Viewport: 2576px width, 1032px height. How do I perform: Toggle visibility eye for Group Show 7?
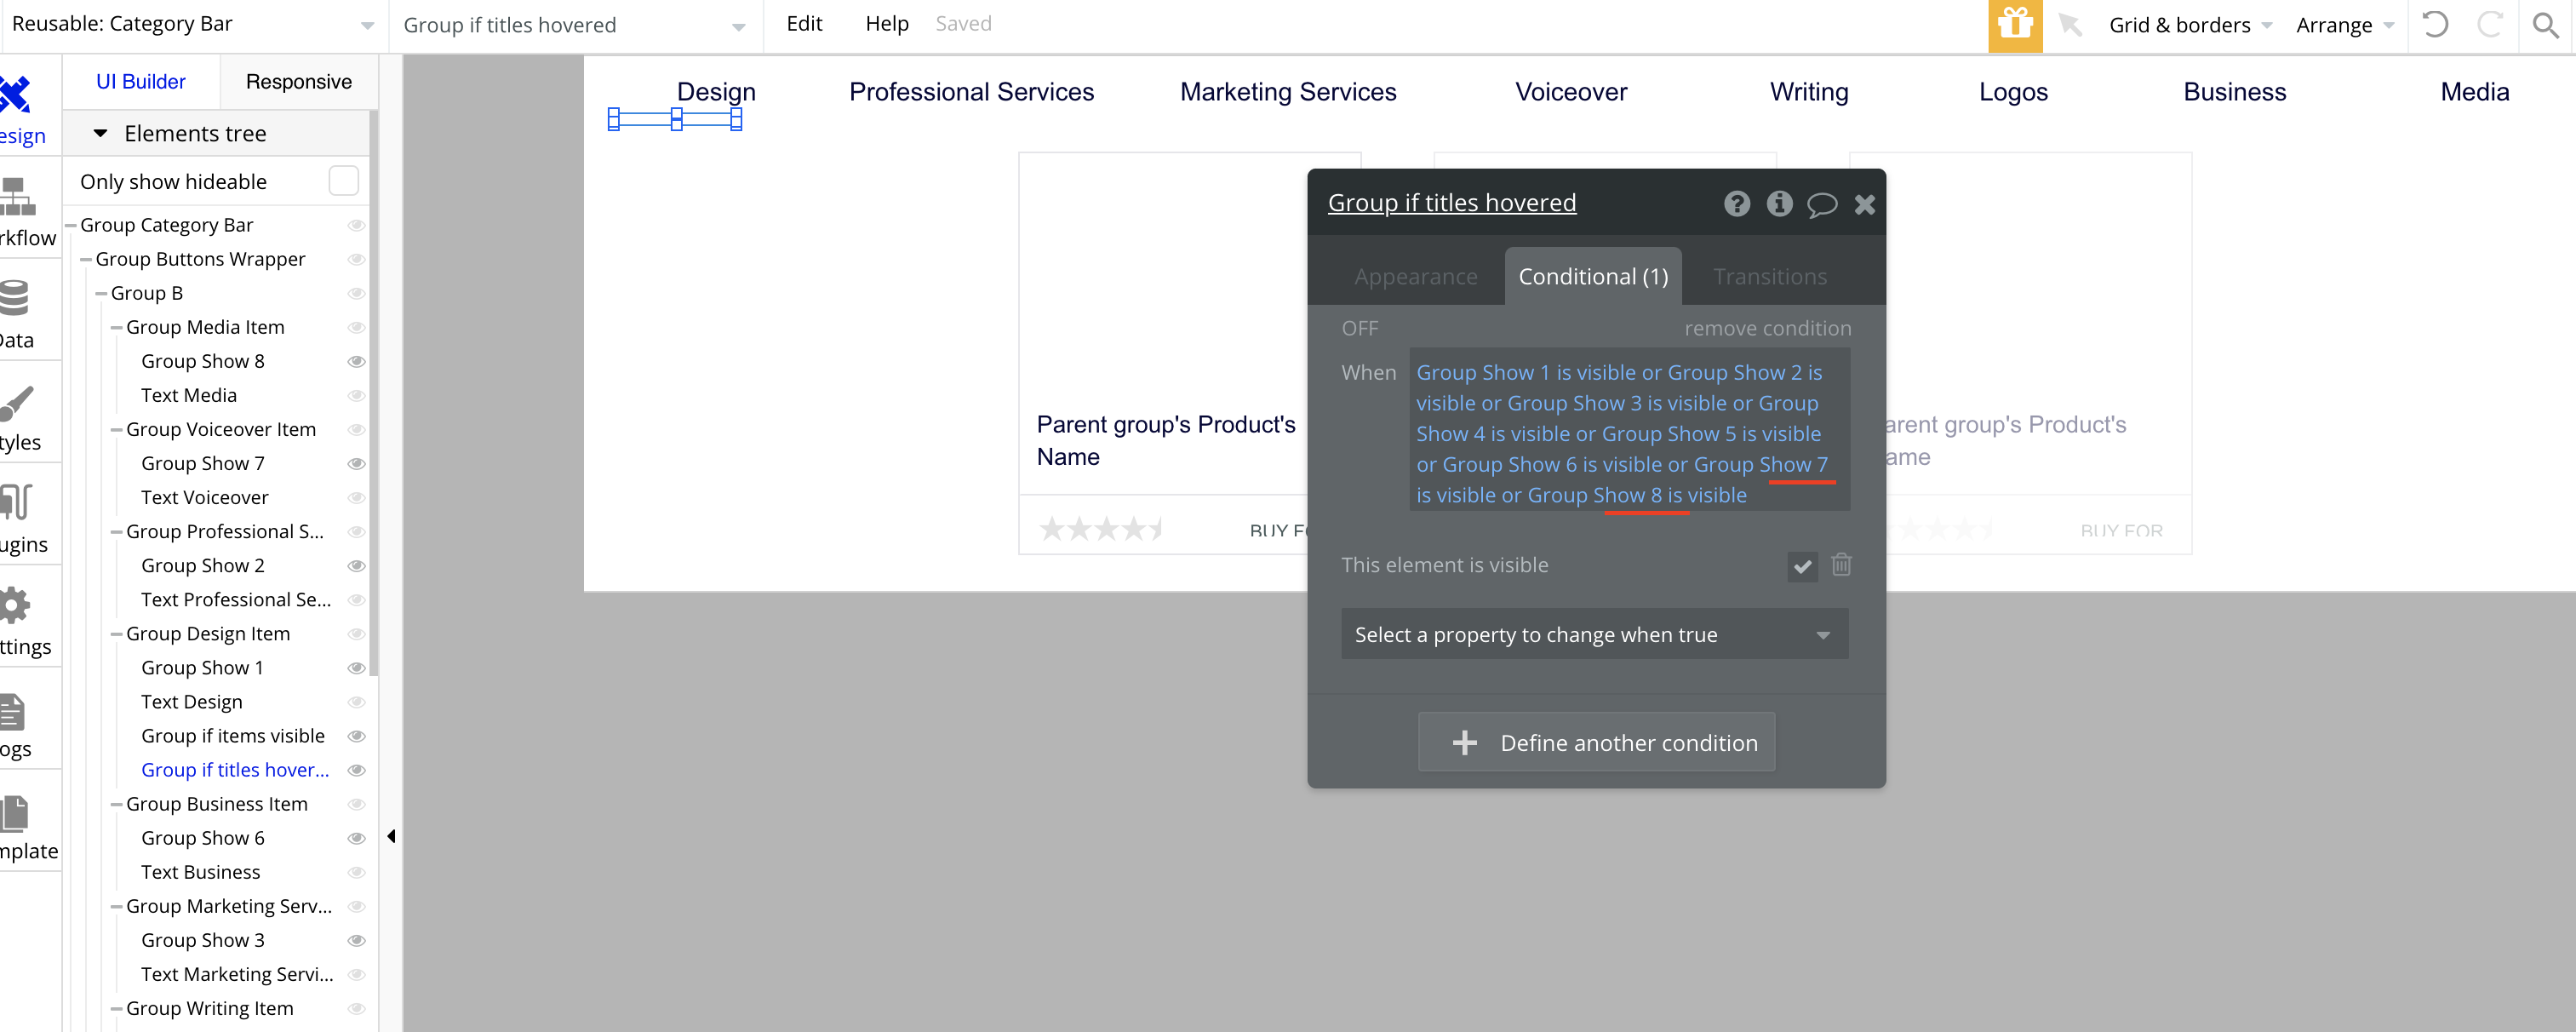pos(356,463)
